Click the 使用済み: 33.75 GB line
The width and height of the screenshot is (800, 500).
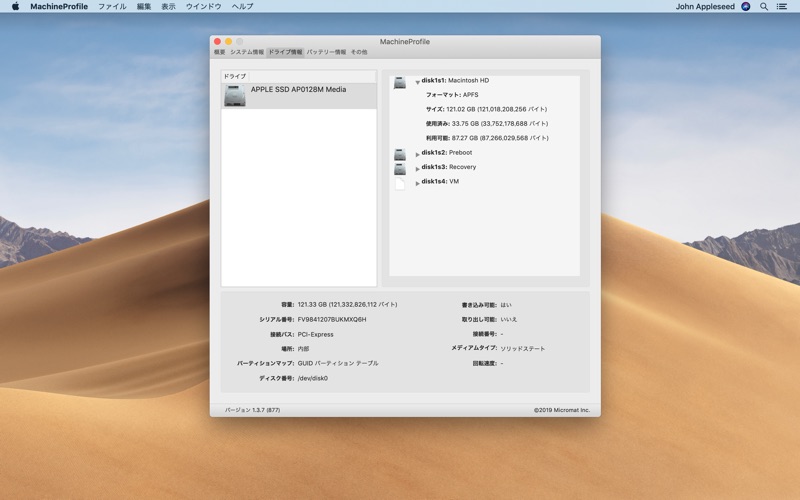coord(487,123)
